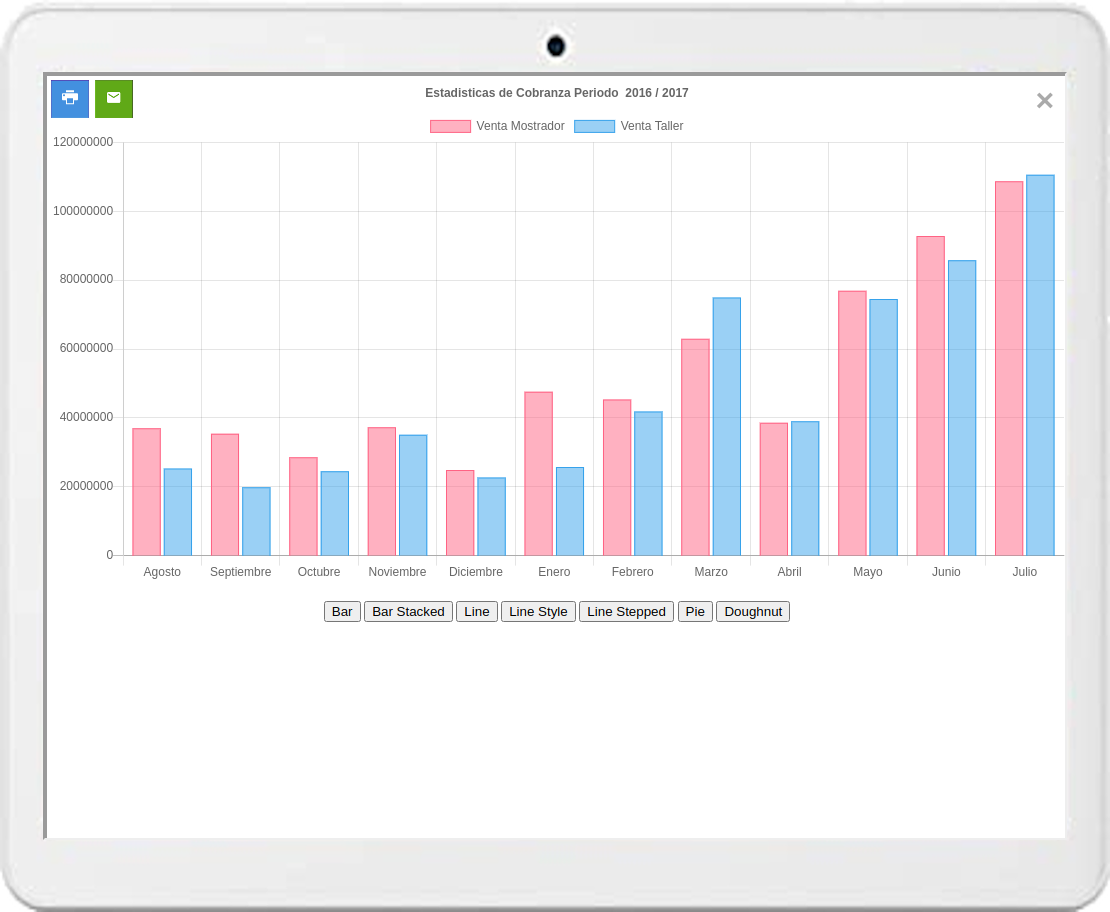This screenshot has width=1110, height=912.
Task: Close the statistics chart dialog
Action: click(x=1044, y=101)
